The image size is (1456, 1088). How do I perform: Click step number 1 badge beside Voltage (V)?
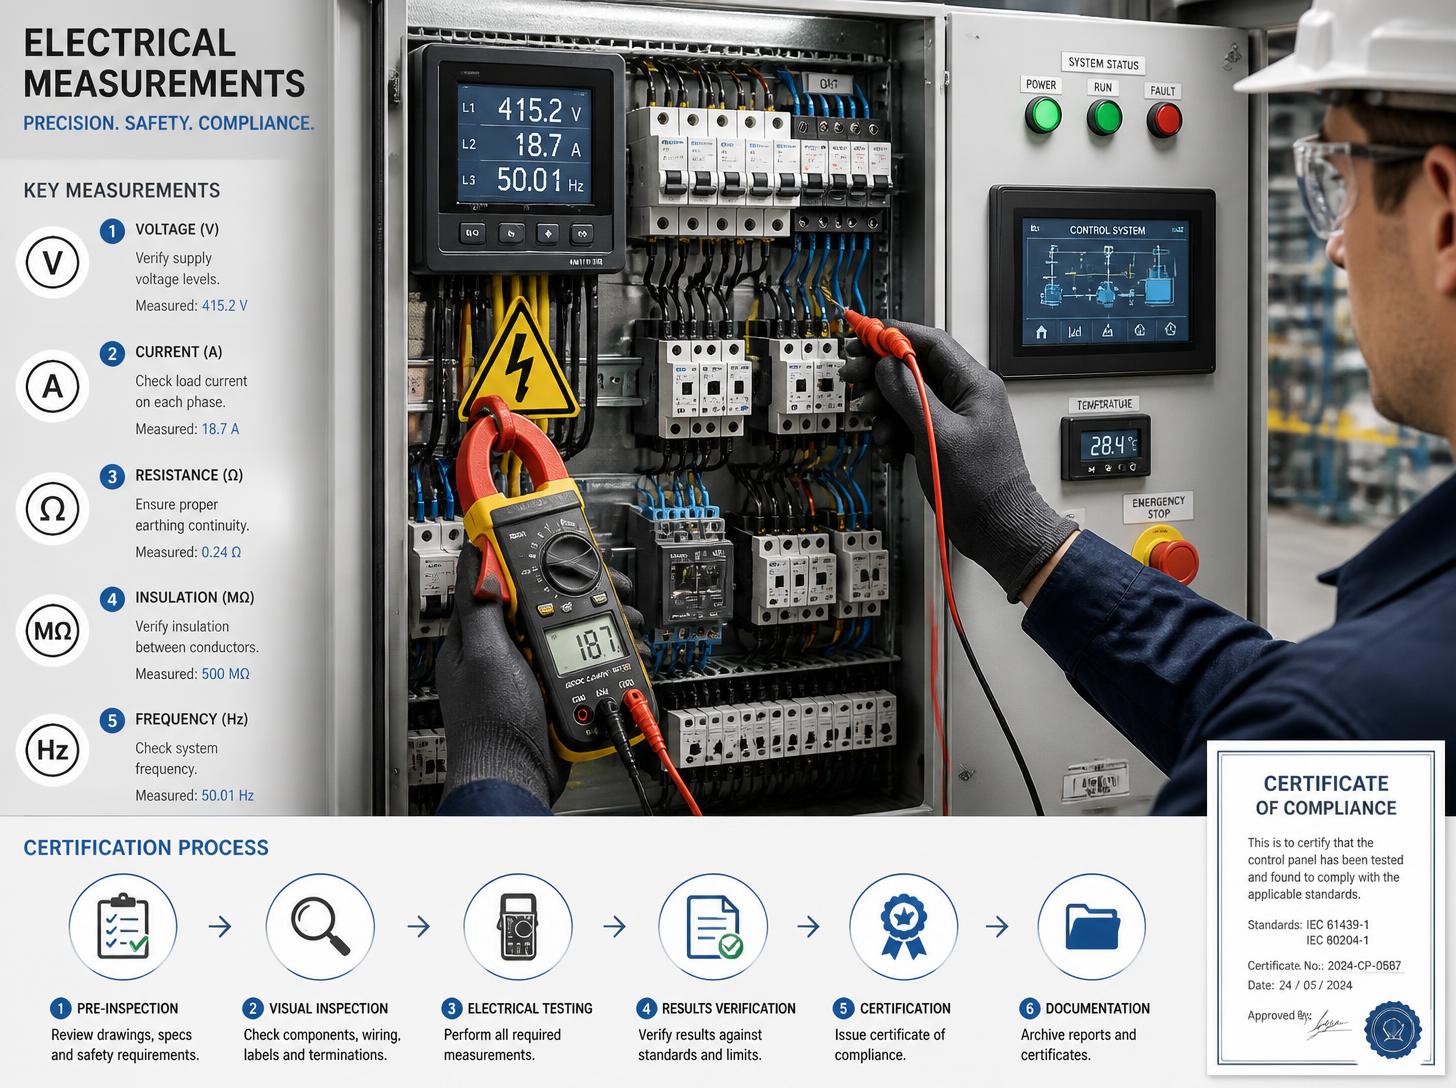coord(112,231)
